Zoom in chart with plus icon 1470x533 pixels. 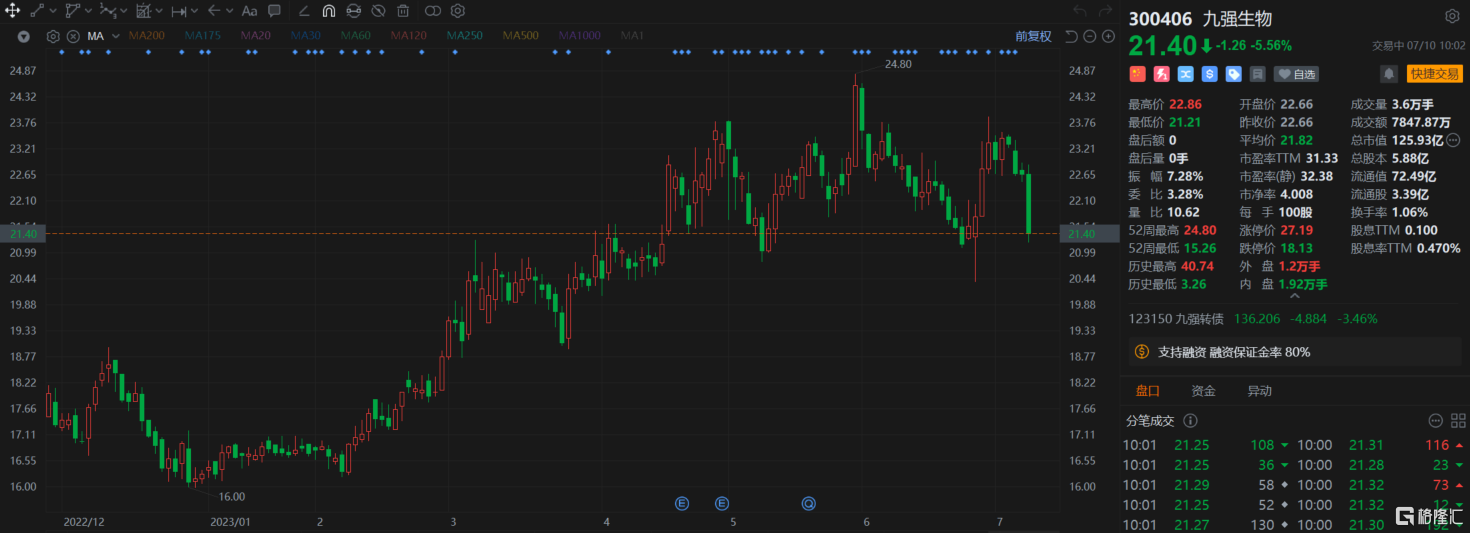point(1108,36)
